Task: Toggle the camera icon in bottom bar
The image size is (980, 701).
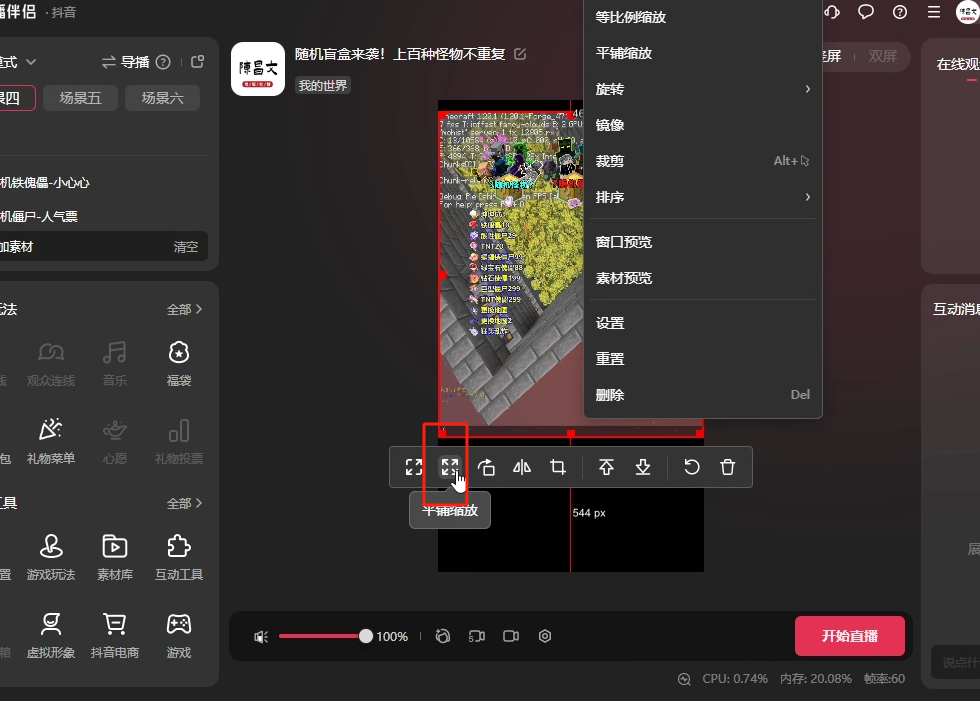Action: [511, 636]
